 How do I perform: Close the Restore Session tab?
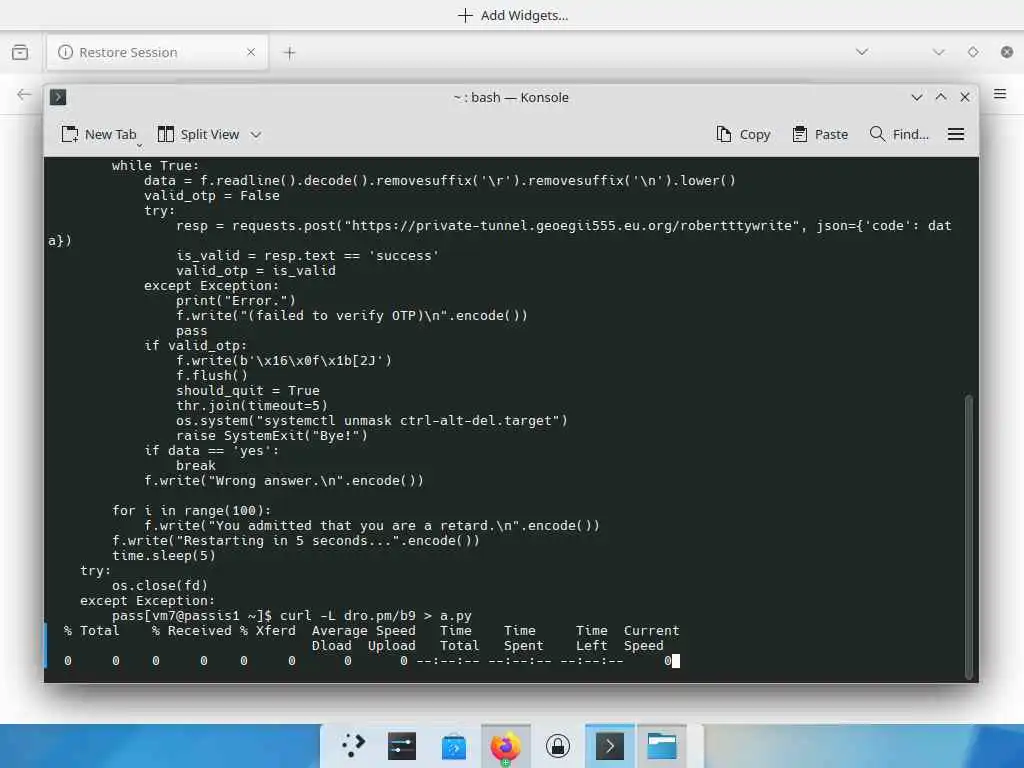251,52
